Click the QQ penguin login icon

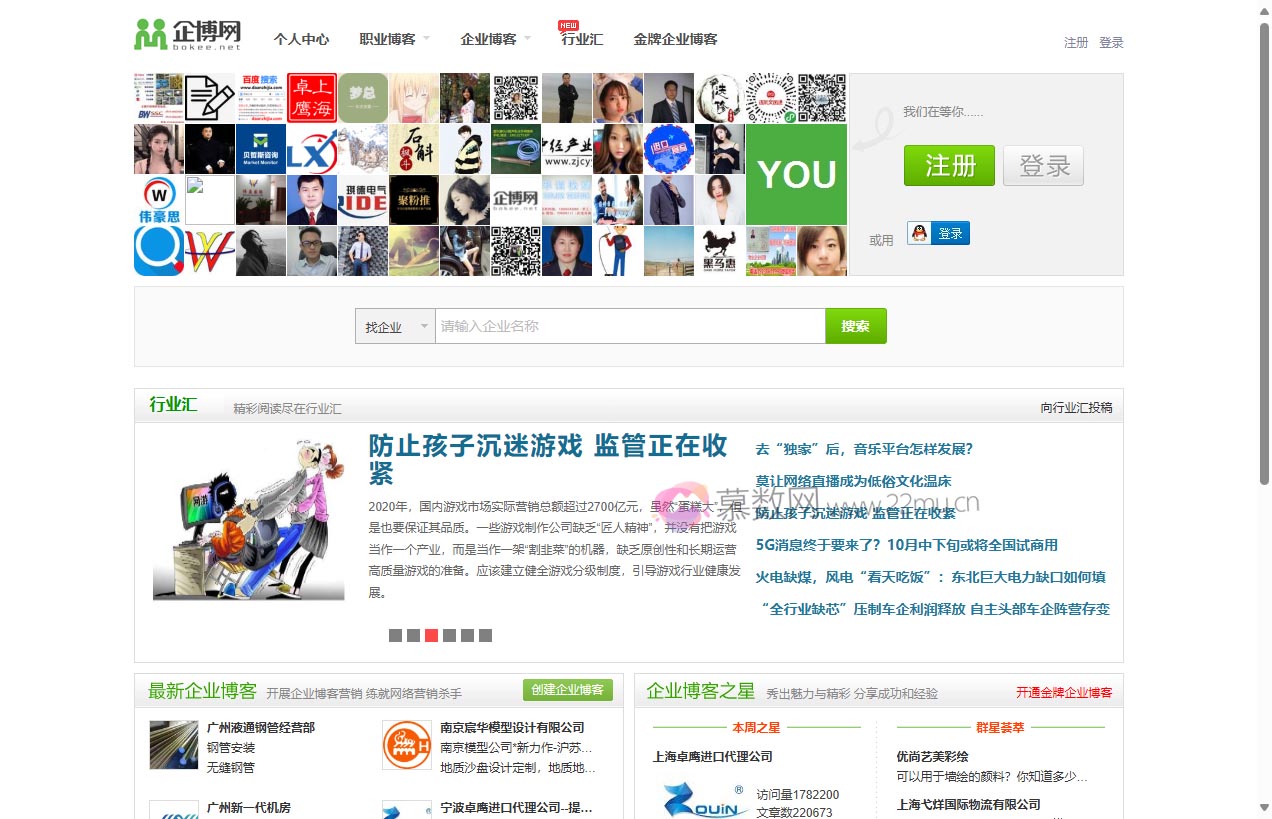point(920,233)
